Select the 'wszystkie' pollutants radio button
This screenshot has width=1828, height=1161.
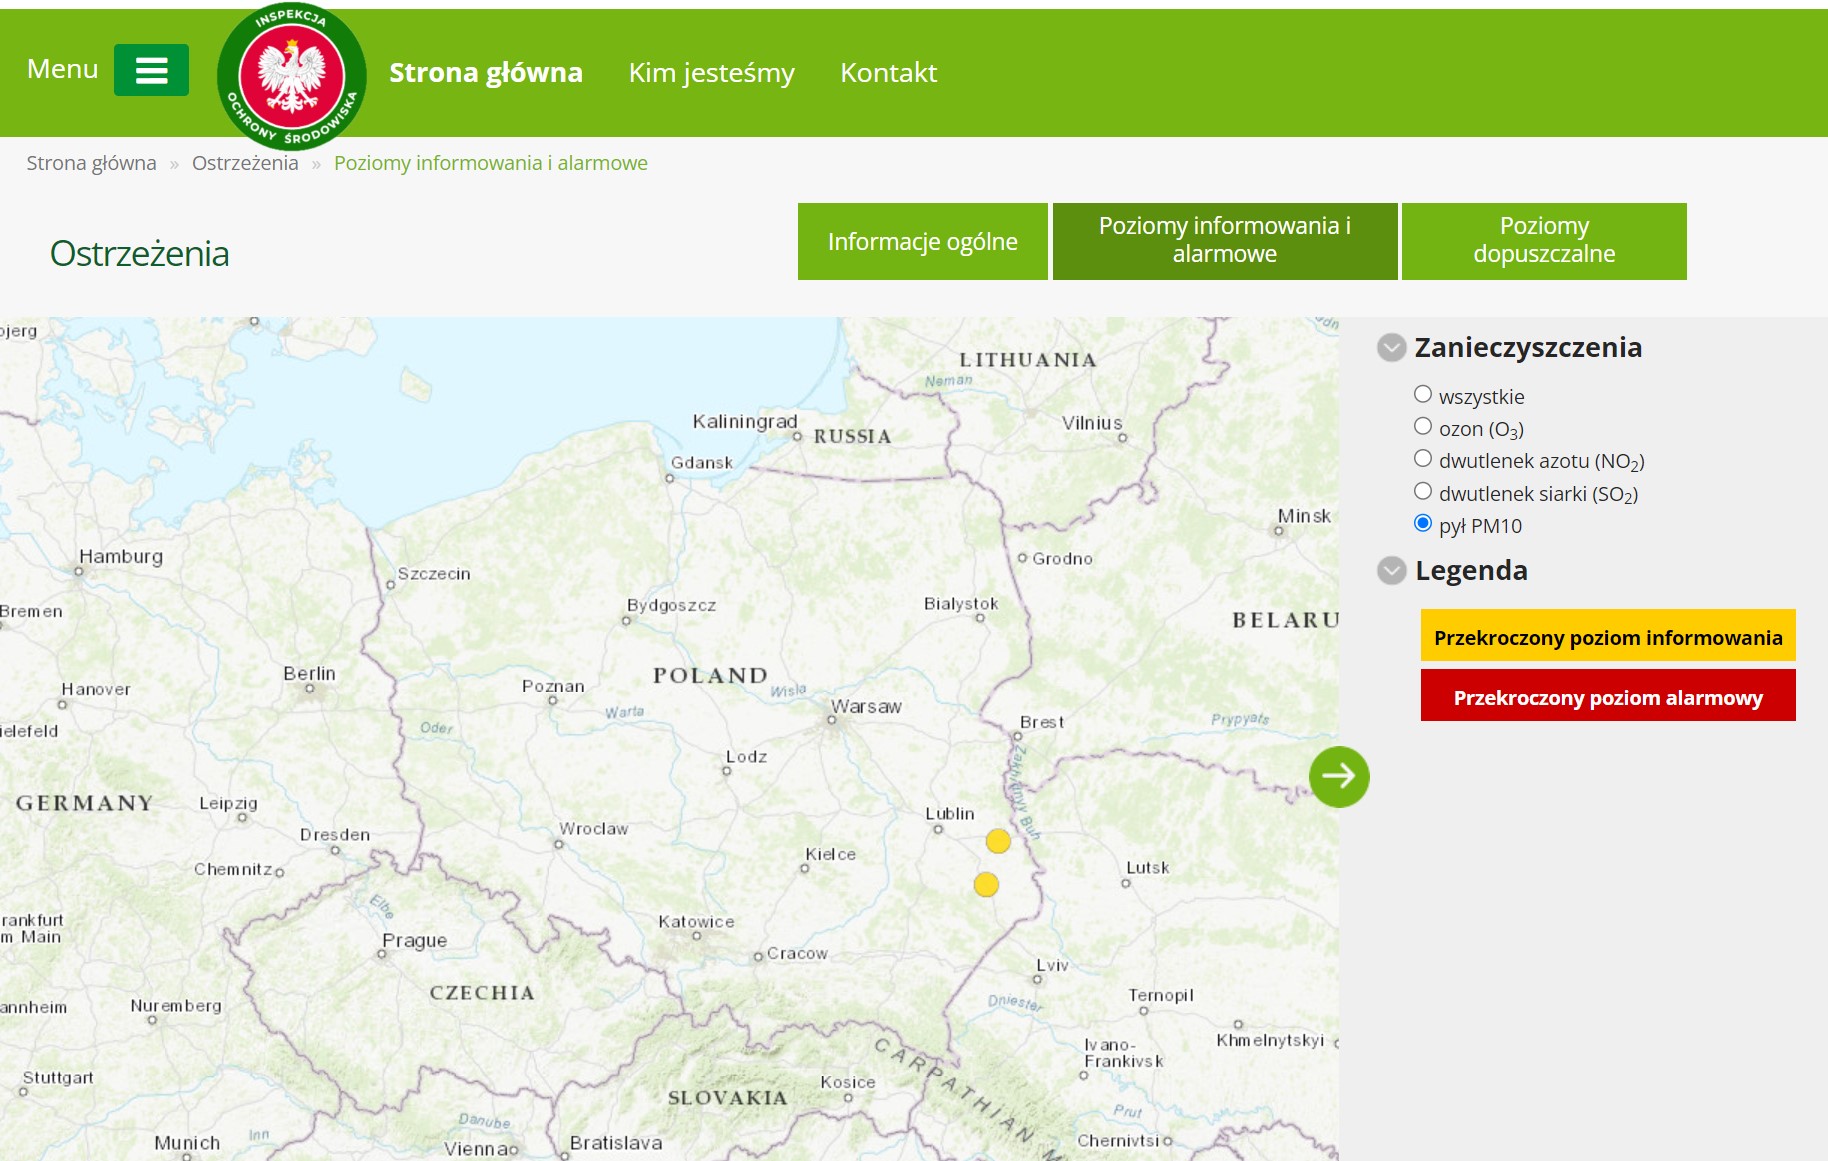(x=1423, y=394)
